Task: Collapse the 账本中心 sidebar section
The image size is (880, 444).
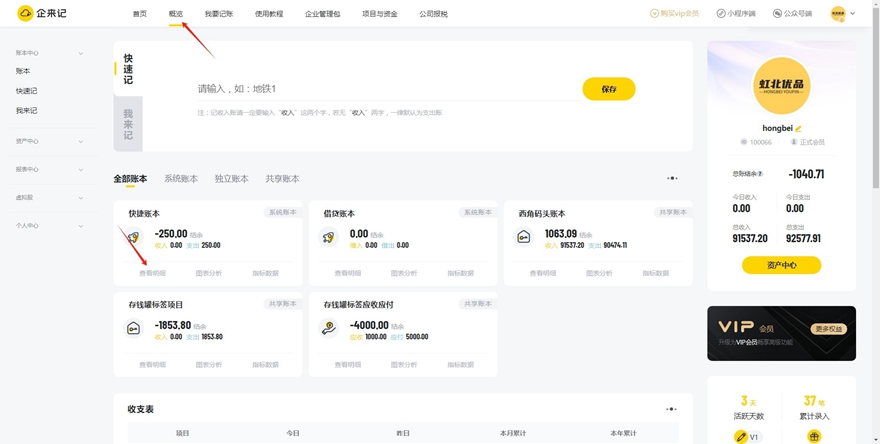Action: point(81,53)
